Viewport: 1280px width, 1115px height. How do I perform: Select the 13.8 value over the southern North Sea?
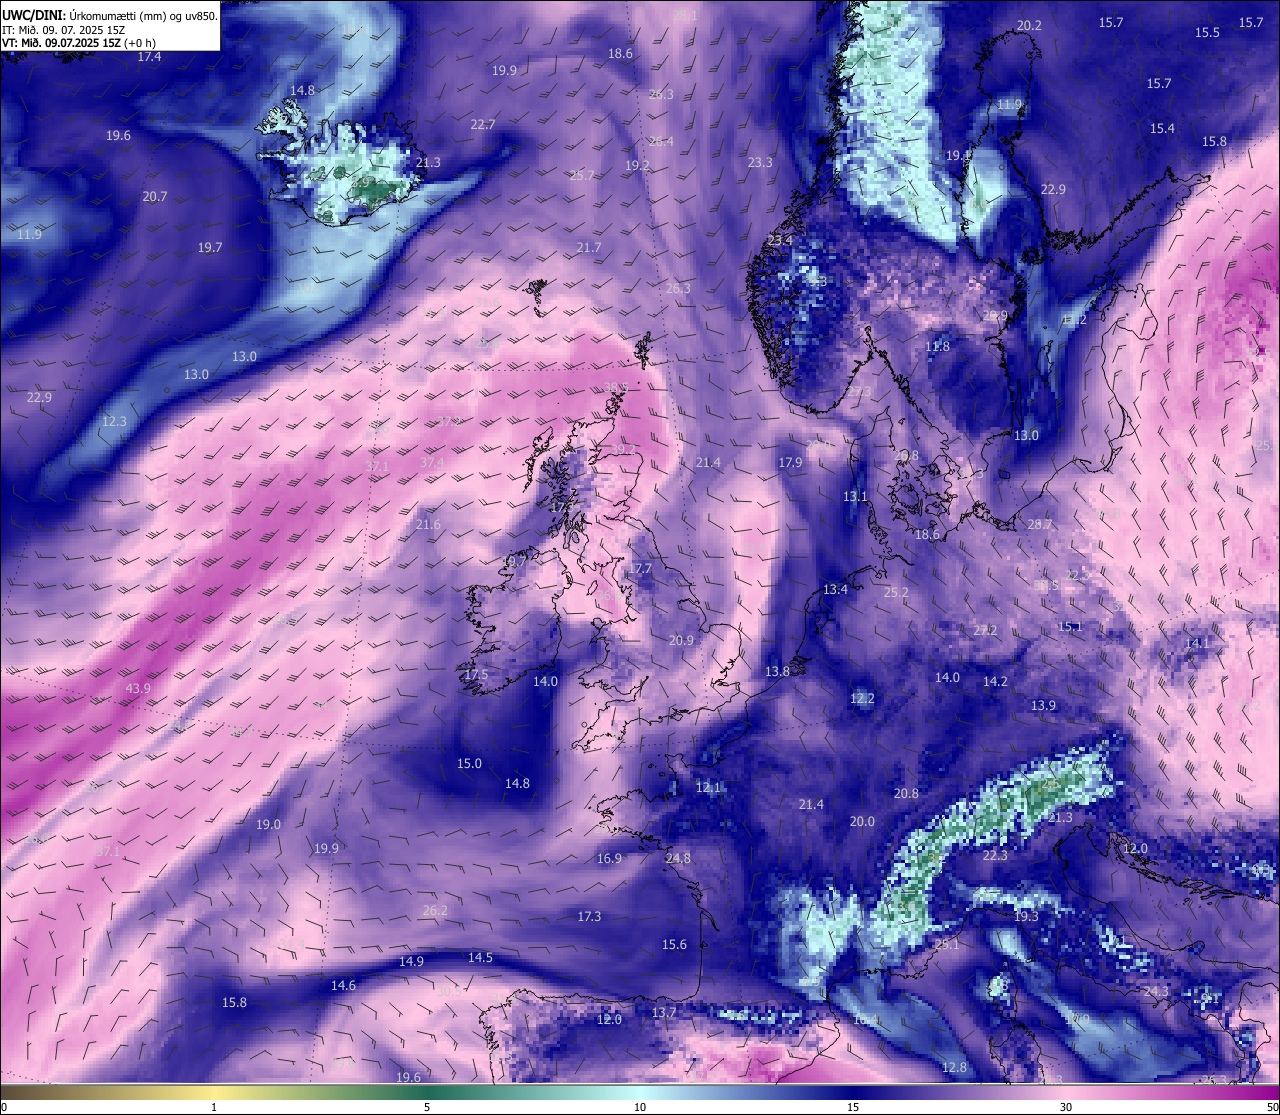coord(777,672)
